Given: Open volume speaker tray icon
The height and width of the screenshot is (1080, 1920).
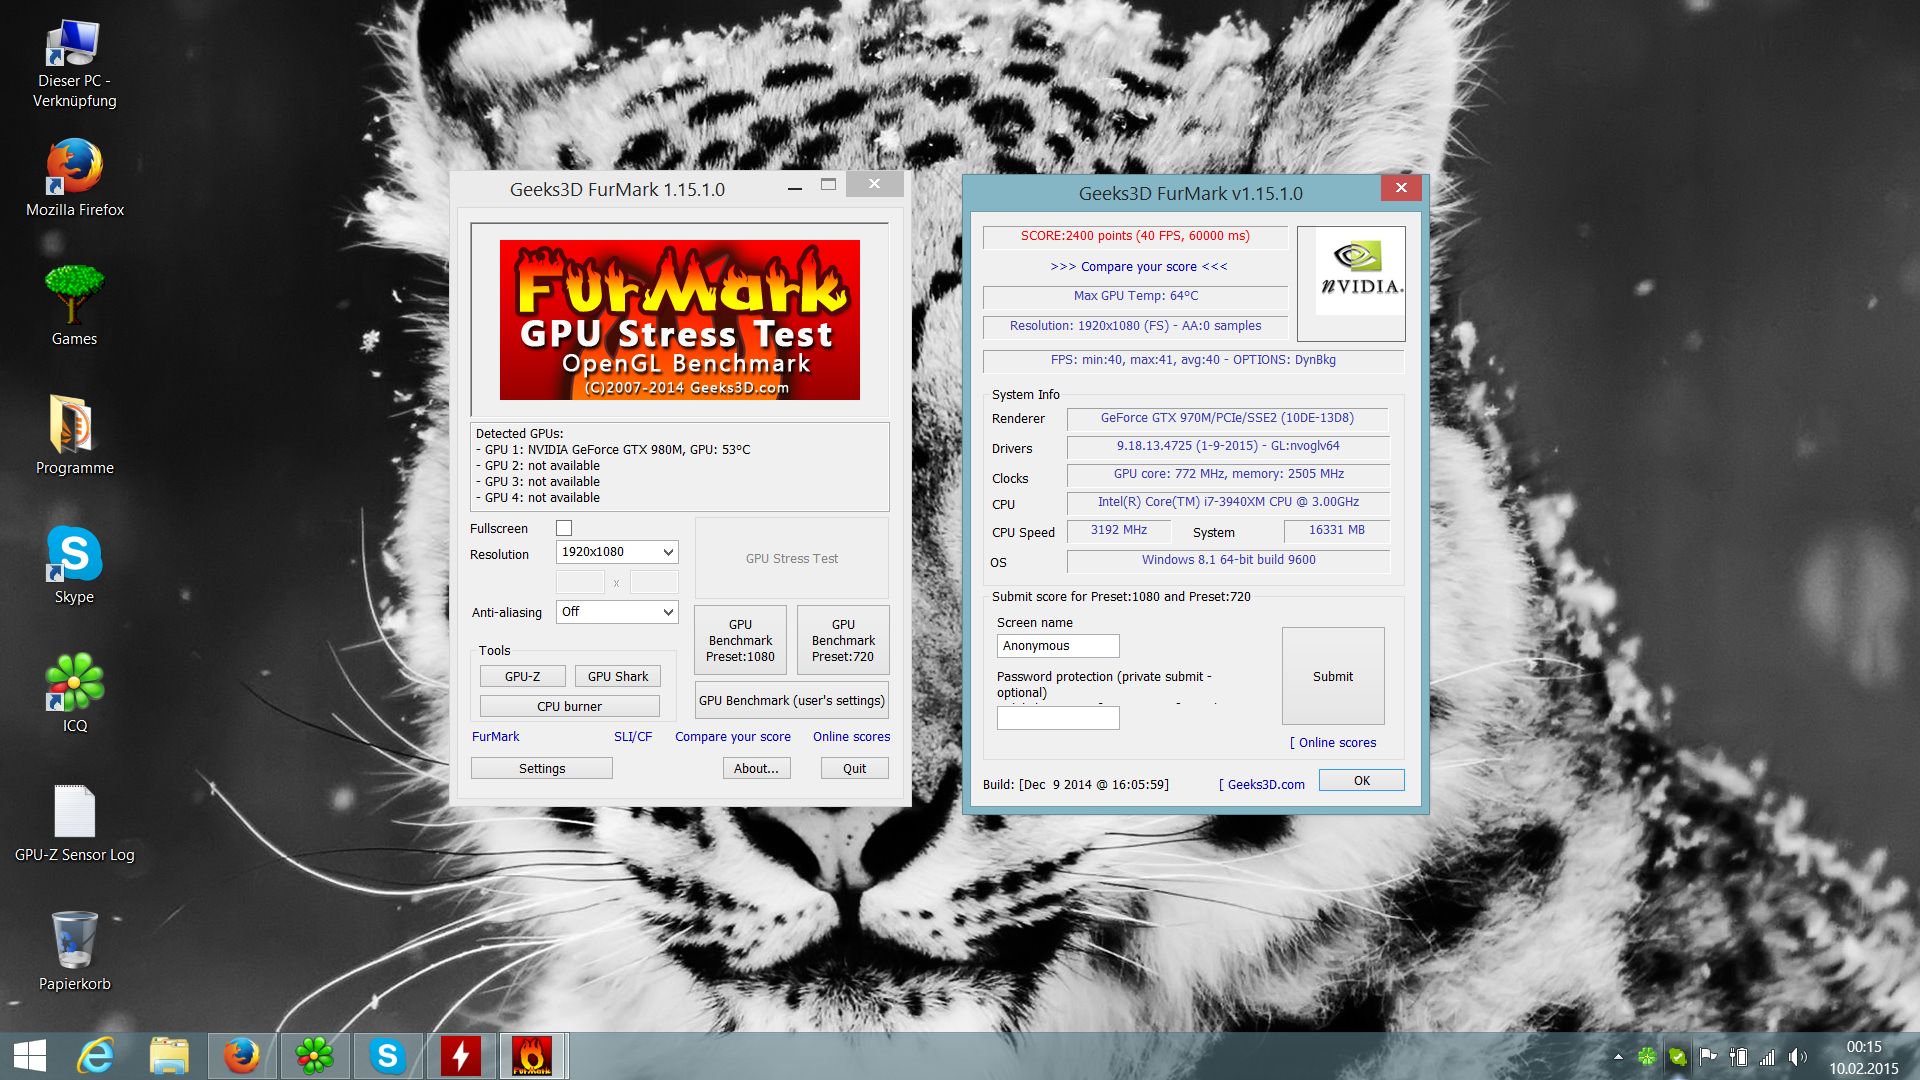Looking at the screenshot, I should click(1798, 1057).
